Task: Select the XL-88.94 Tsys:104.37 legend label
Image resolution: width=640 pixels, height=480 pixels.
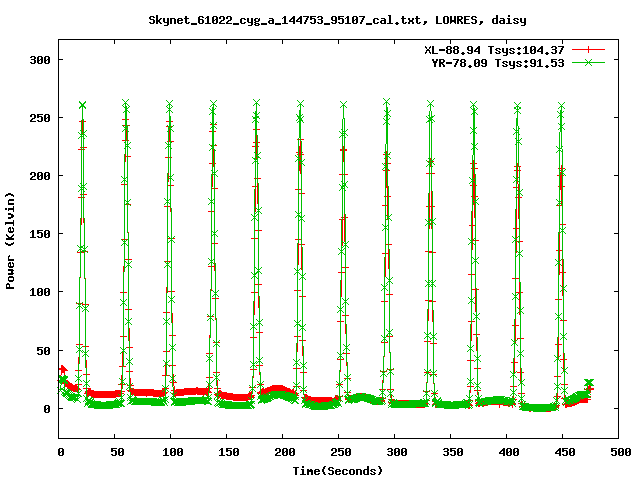Action: point(504,49)
